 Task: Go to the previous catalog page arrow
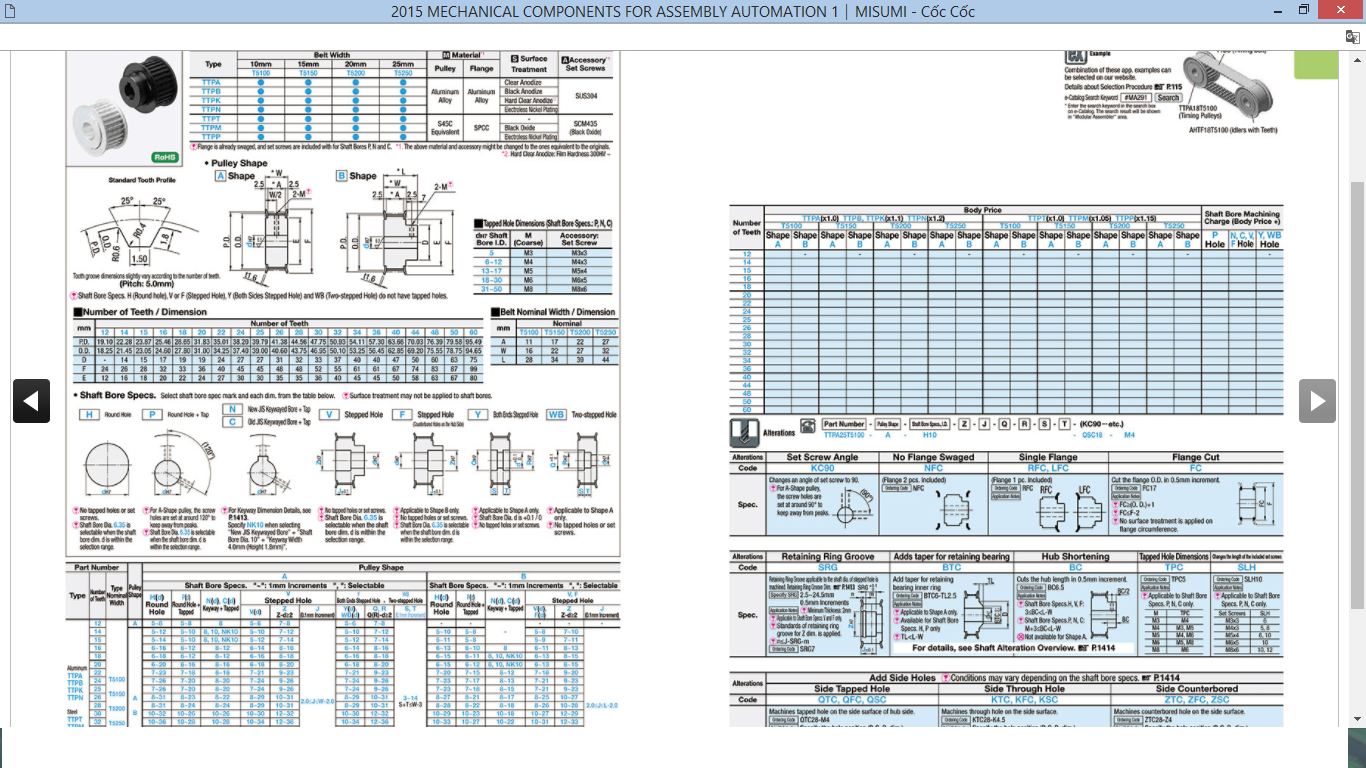(31, 401)
